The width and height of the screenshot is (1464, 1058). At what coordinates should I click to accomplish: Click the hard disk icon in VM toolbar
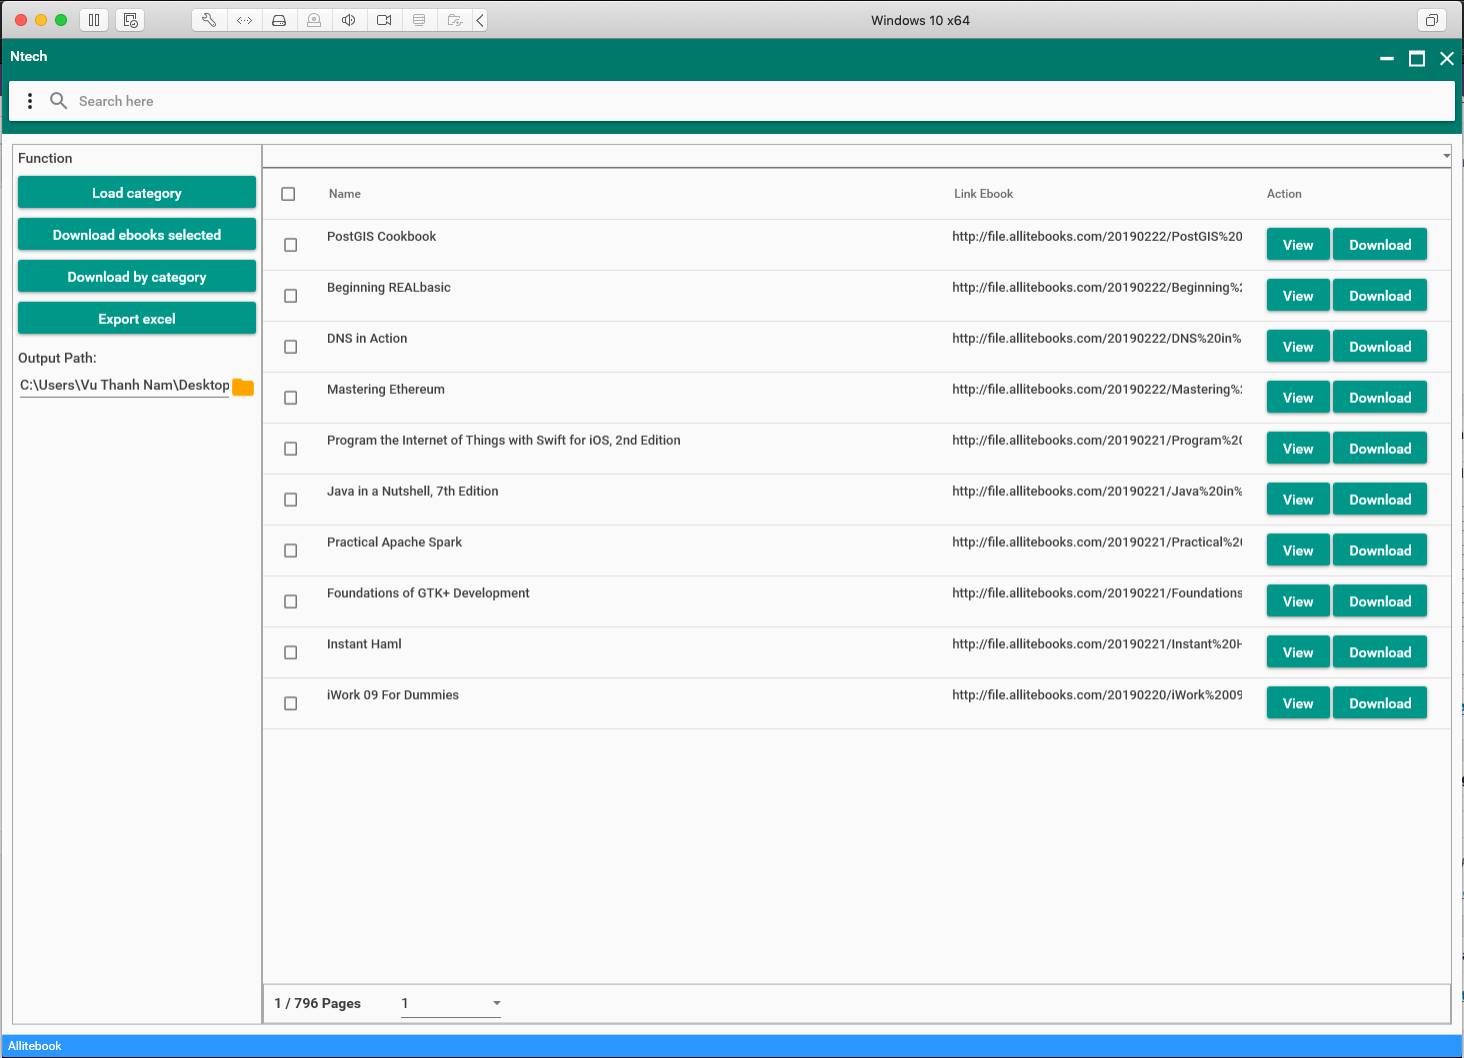tap(279, 20)
